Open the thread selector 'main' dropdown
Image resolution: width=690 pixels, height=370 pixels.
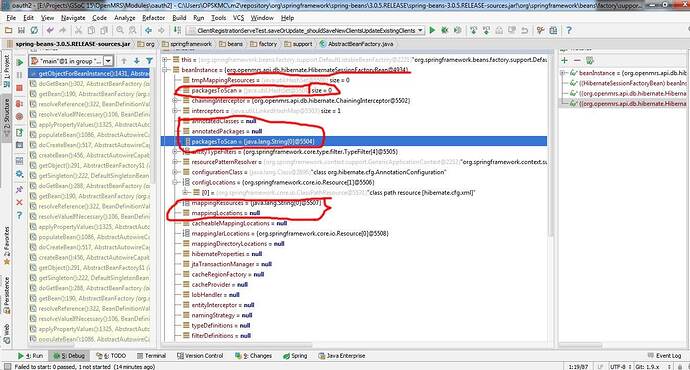pos(71,61)
